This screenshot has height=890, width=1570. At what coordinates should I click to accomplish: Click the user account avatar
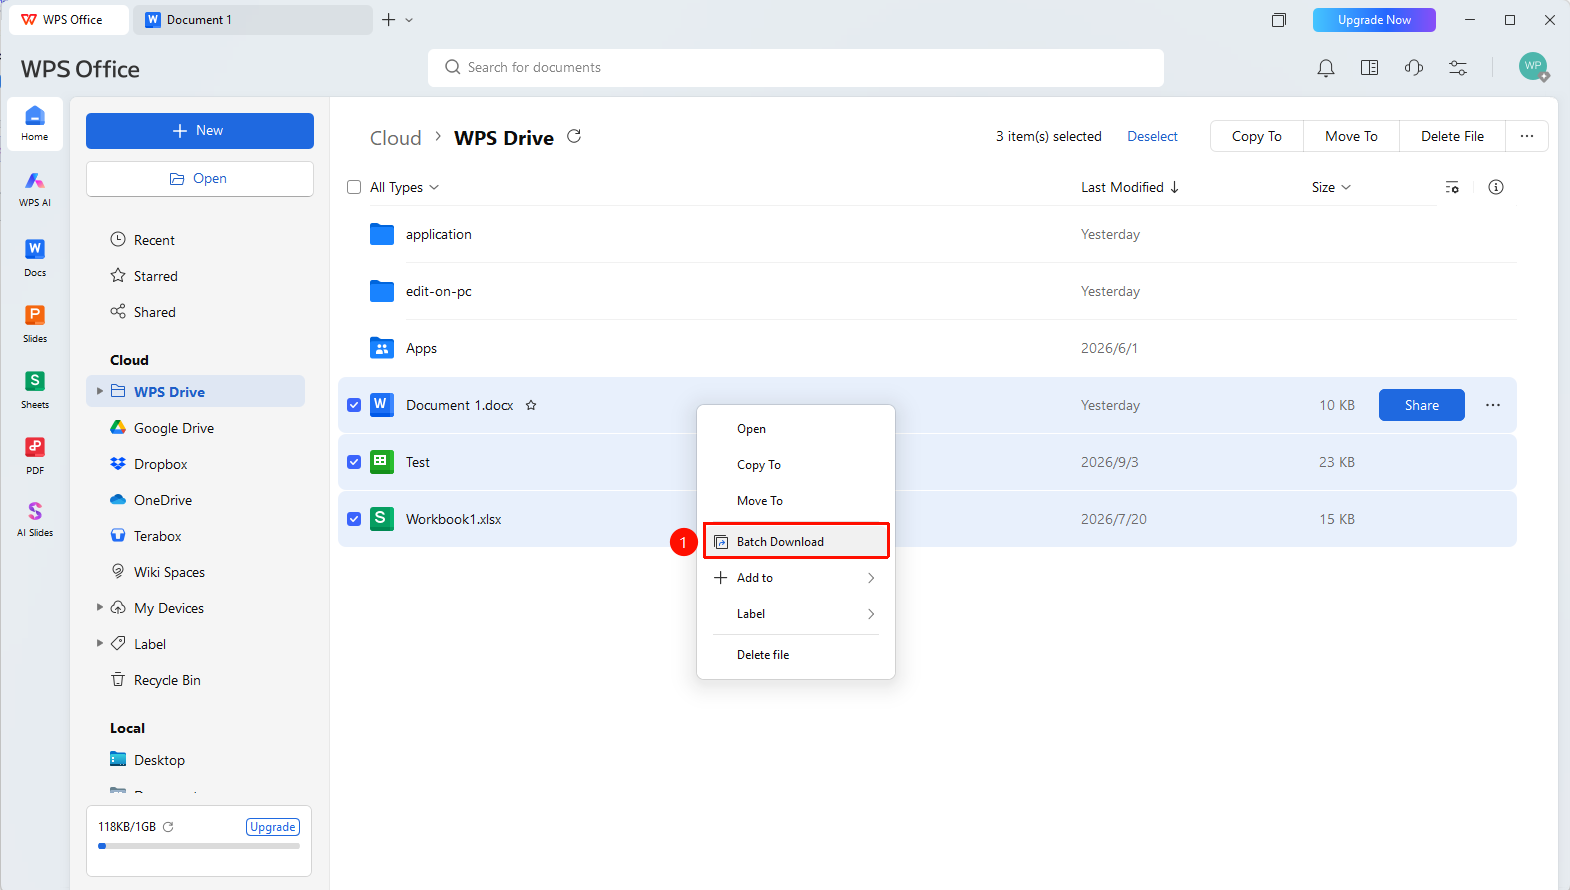1533,66
